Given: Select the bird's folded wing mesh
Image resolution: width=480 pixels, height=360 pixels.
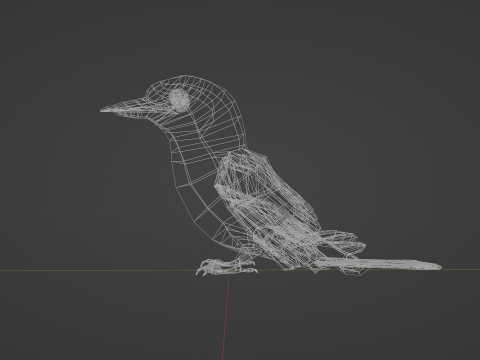Looking at the screenshot, I should pyautogui.click(x=267, y=210).
